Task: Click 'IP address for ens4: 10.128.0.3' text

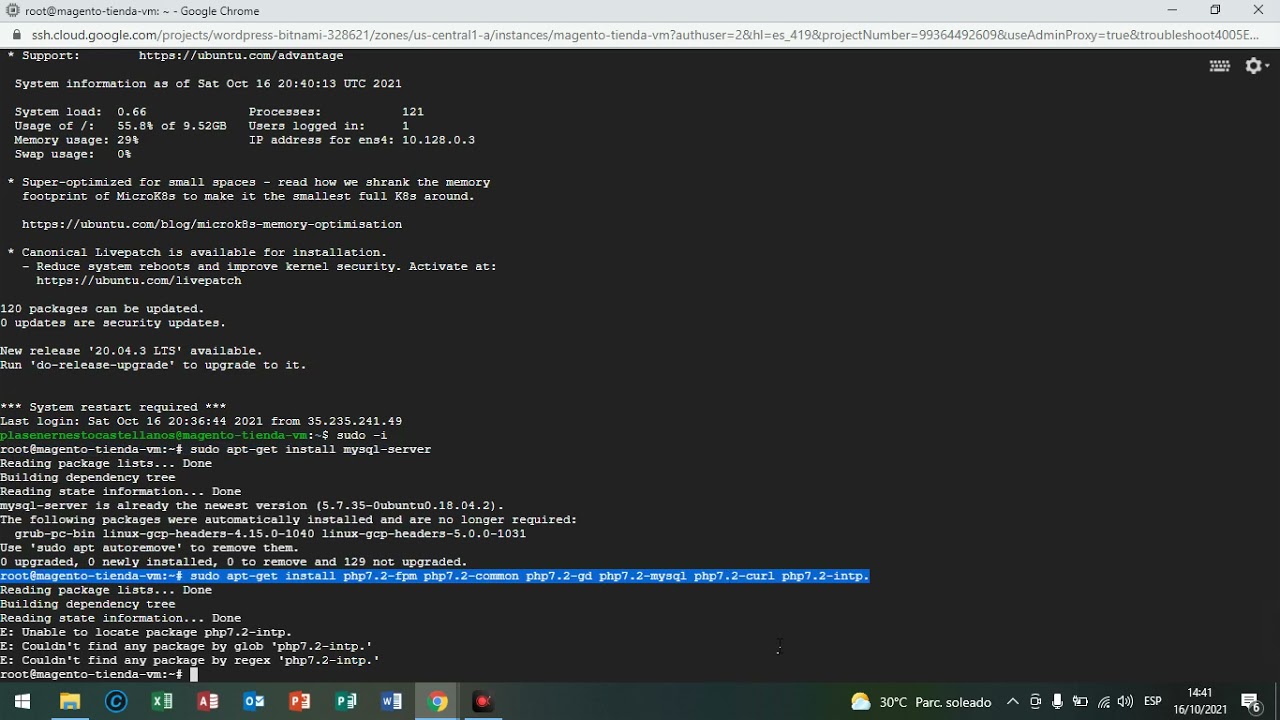Action: (x=362, y=140)
